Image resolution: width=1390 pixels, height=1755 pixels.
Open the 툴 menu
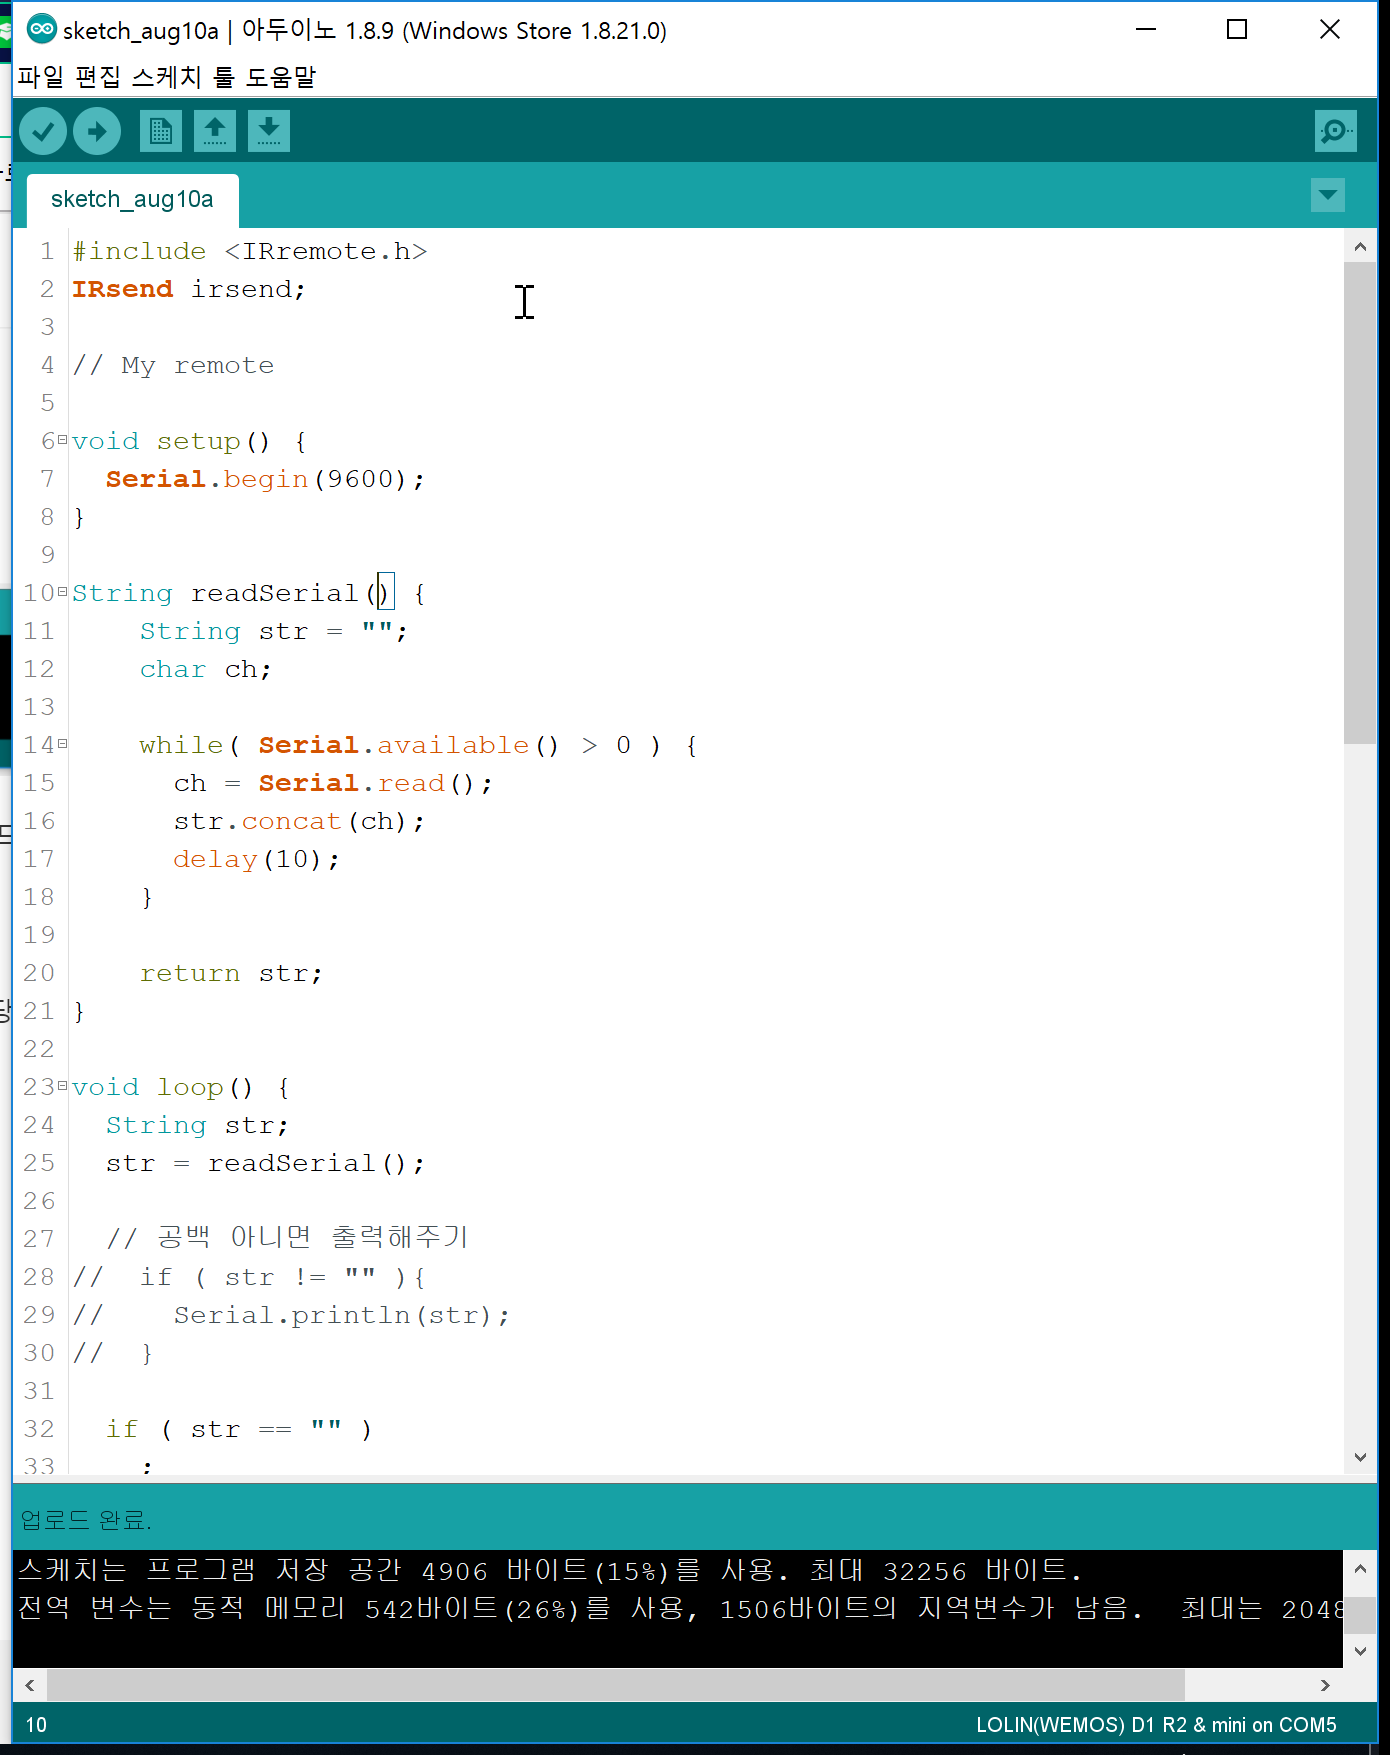coord(224,77)
